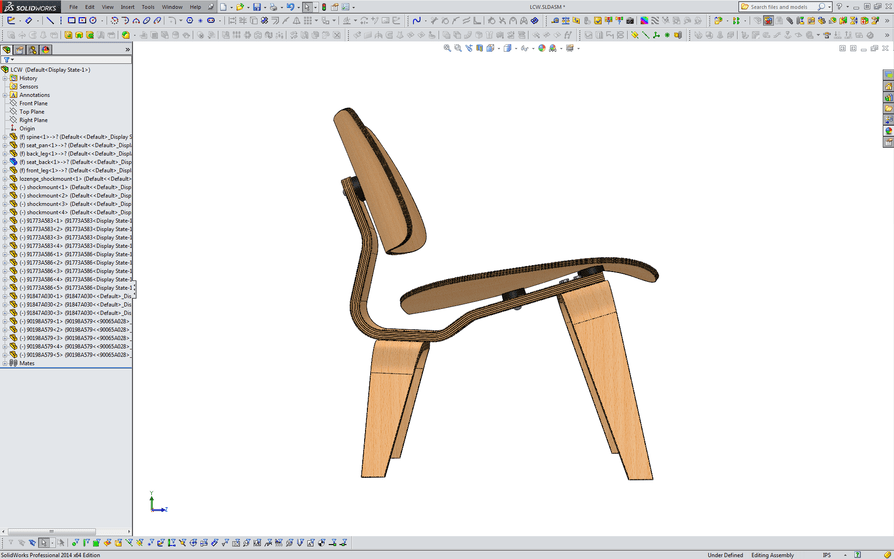The height and width of the screenshot is (559, 894).
Task: Open the Window menu
Action: 172,7
